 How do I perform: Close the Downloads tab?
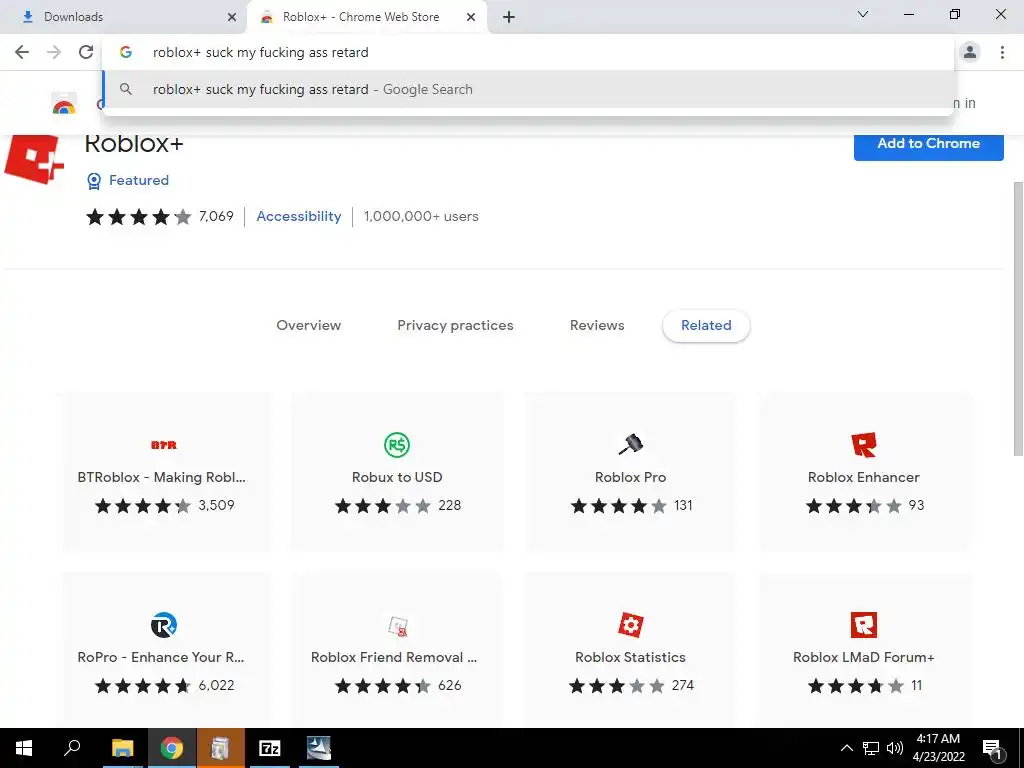(232, 17)
